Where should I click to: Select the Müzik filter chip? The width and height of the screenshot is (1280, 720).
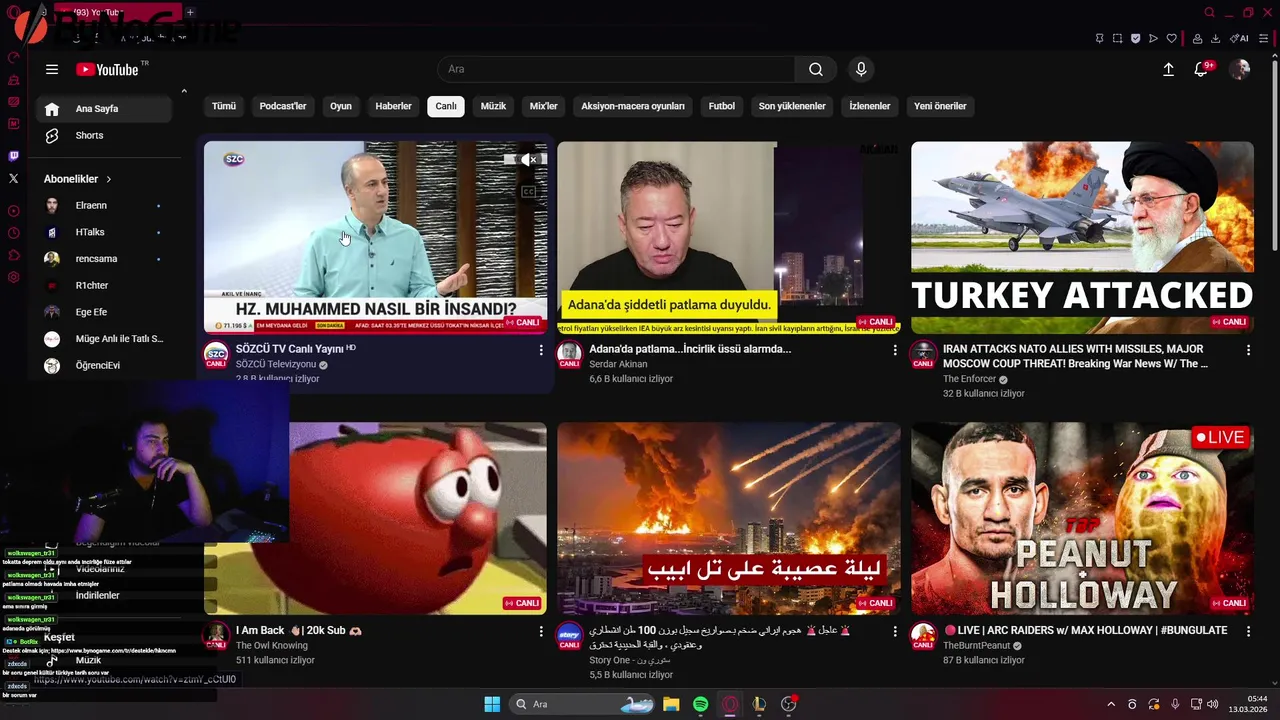(493, 106)
